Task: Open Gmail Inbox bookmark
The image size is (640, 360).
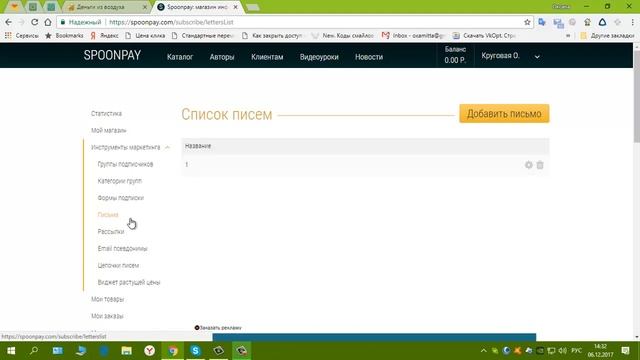Action: 413,36
